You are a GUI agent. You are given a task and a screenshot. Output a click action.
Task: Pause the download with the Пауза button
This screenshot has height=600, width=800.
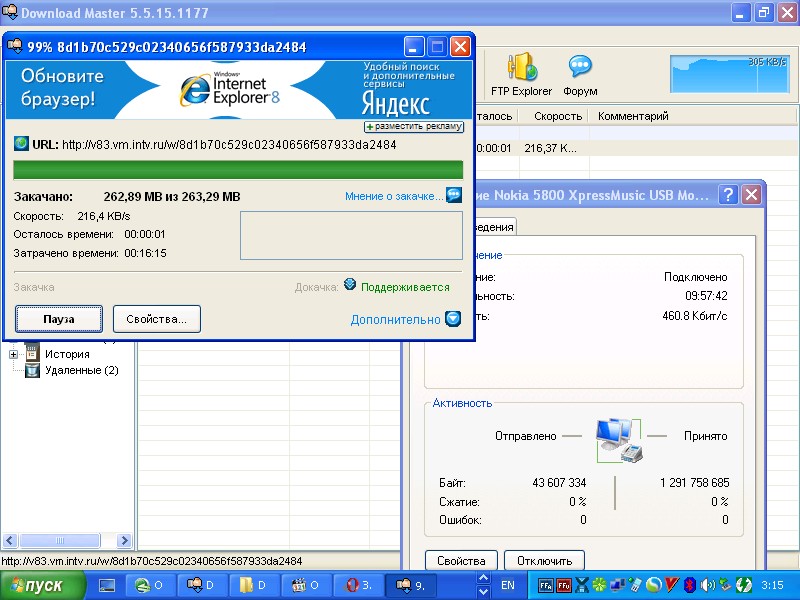click(59, 319)
